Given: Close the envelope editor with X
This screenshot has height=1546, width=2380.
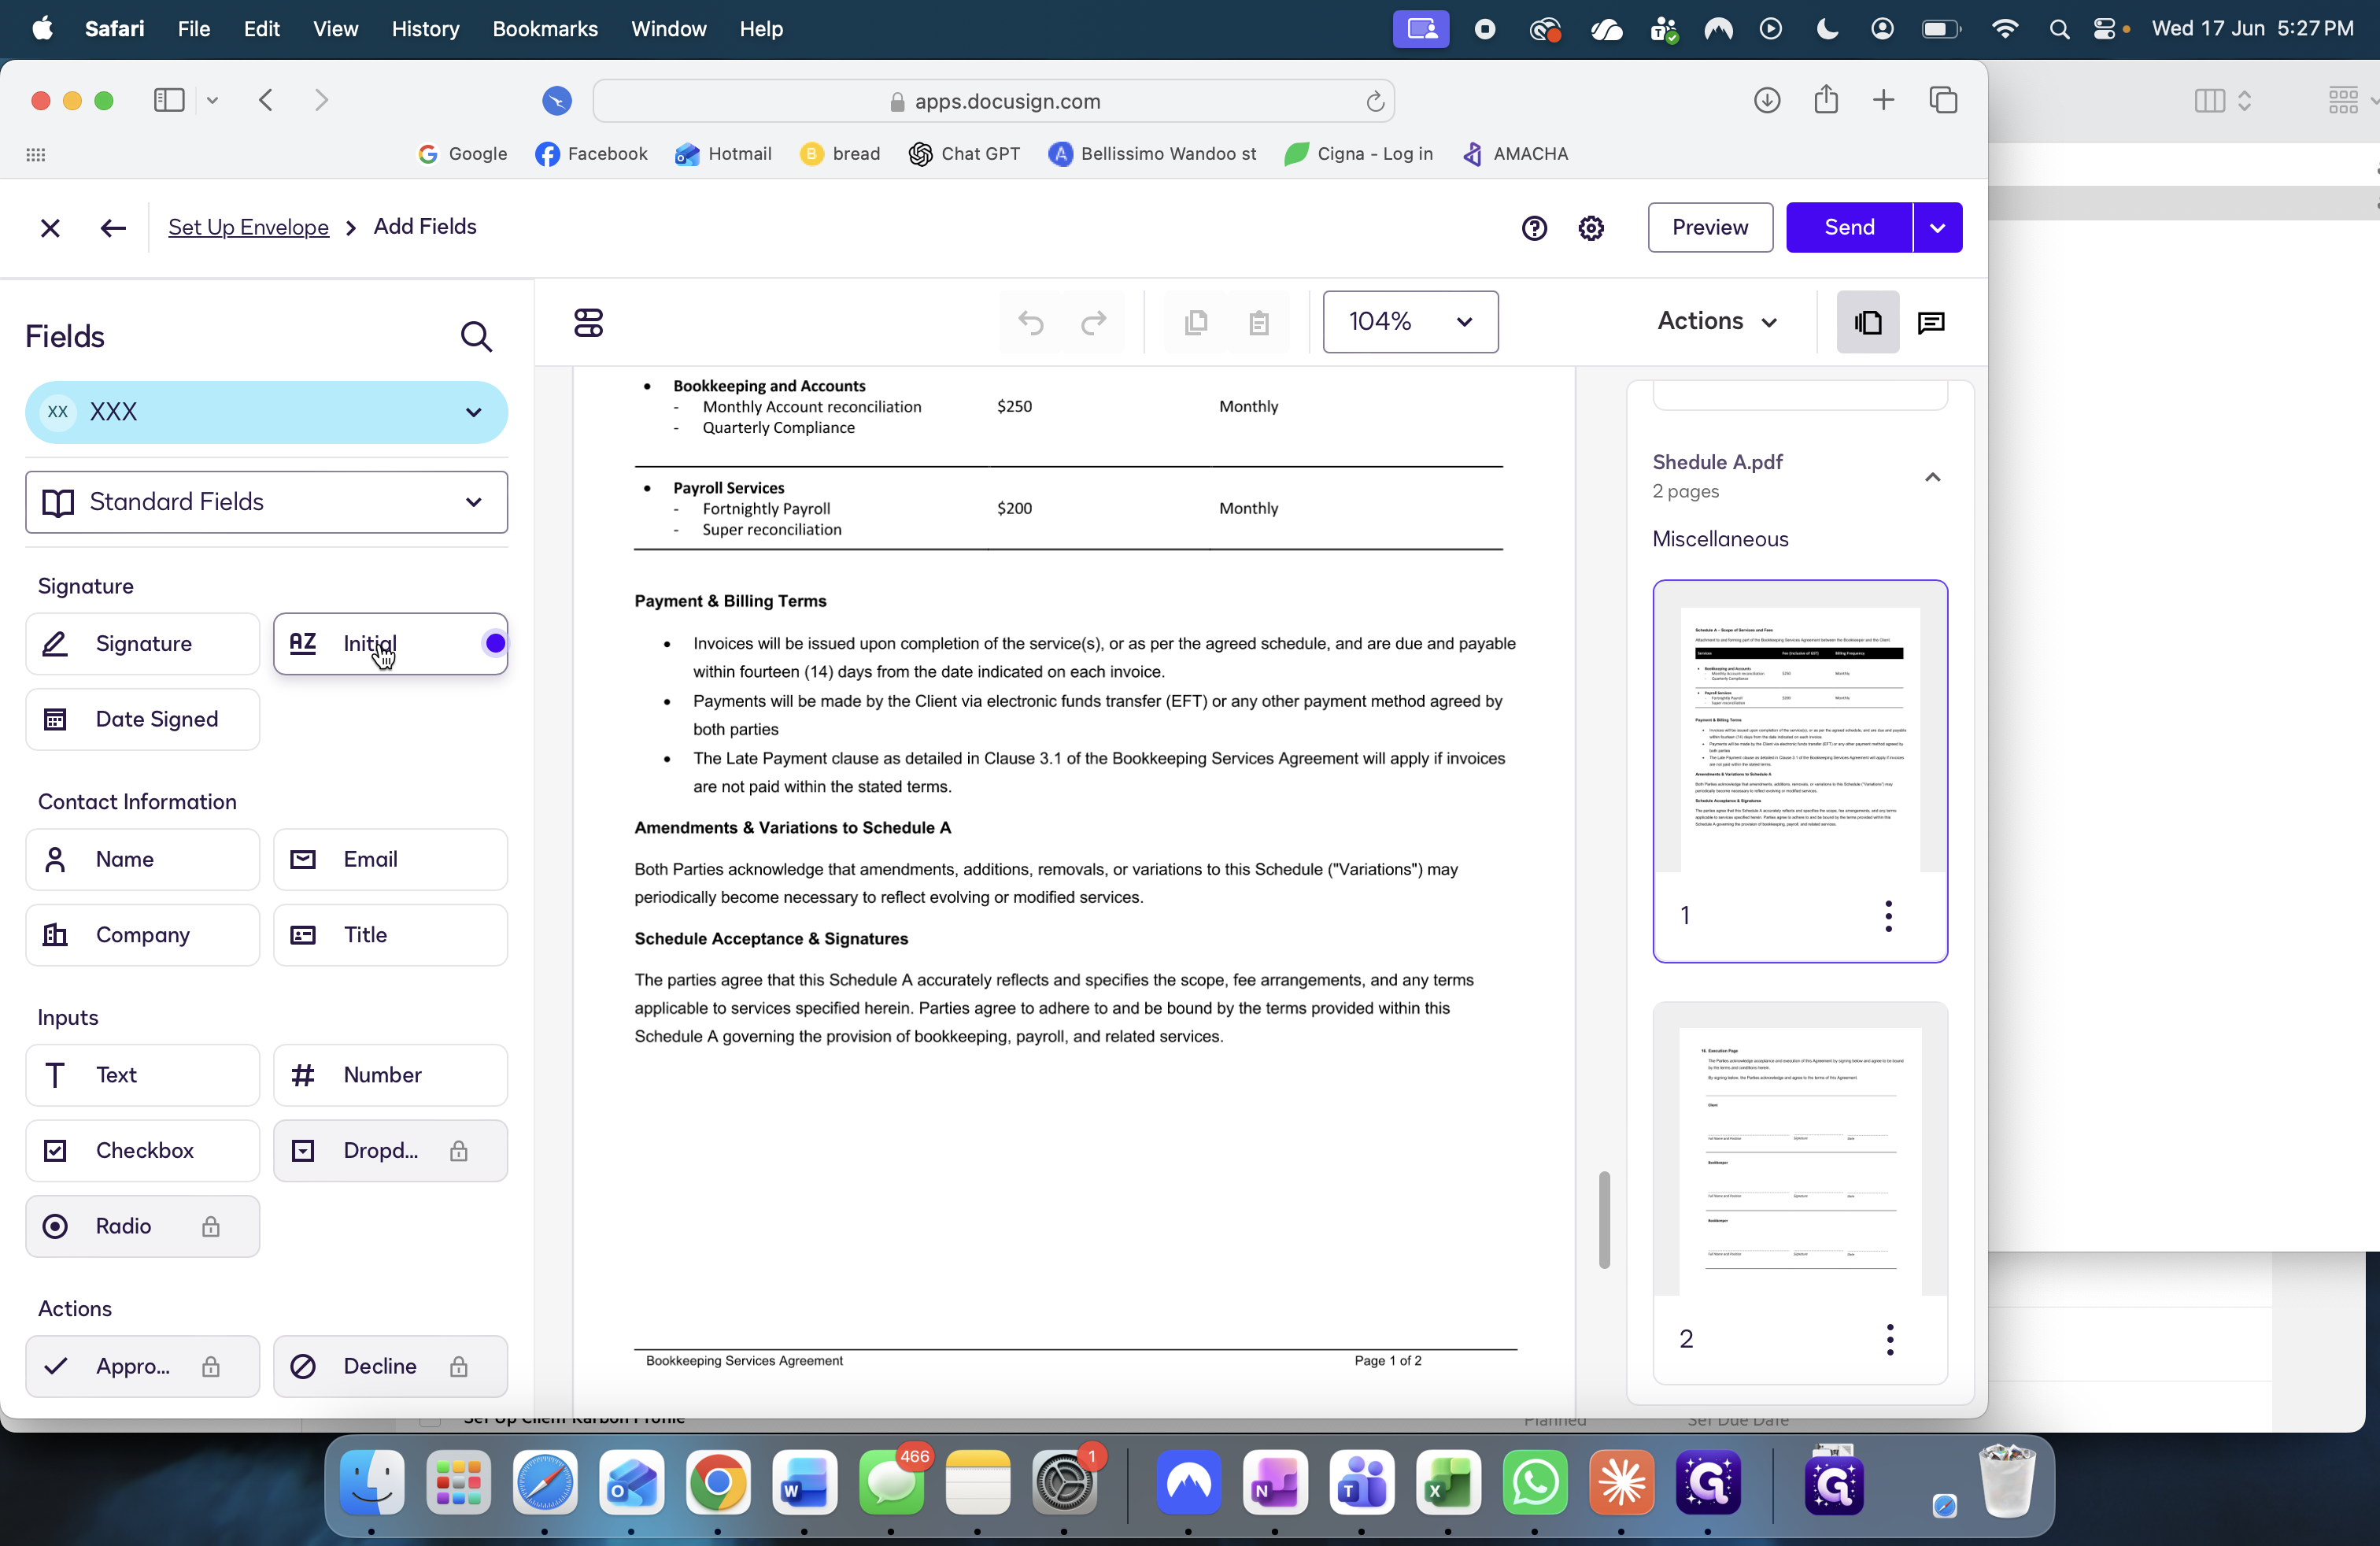Looking at the screenshot, I should pos(50,228).
